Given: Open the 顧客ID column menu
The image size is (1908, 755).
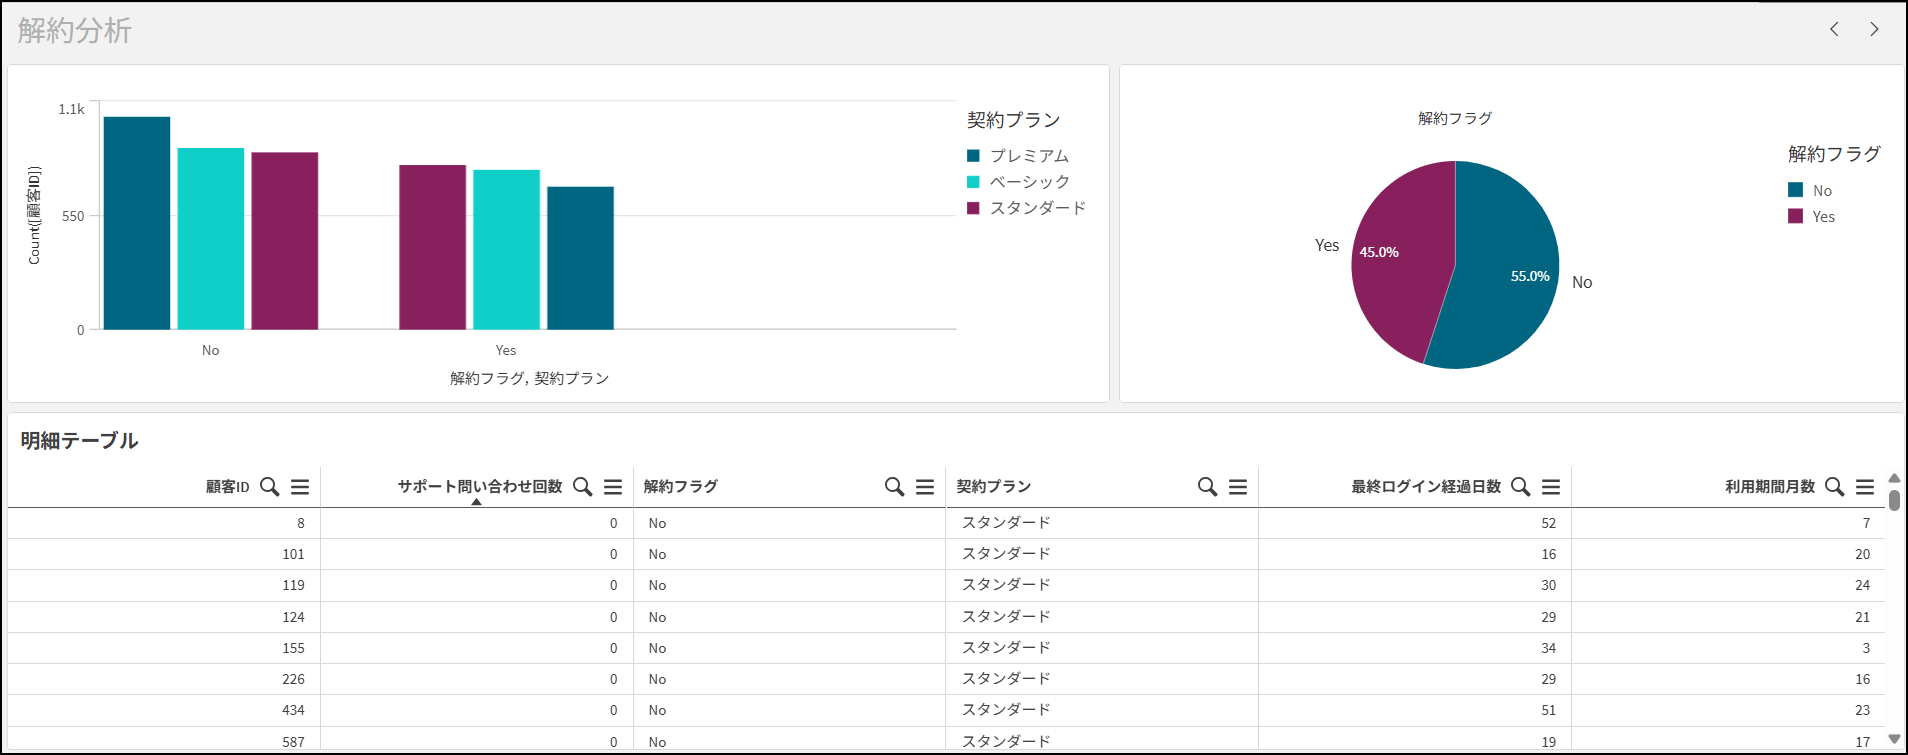Looking at the screenshot, I should (300, 487).
